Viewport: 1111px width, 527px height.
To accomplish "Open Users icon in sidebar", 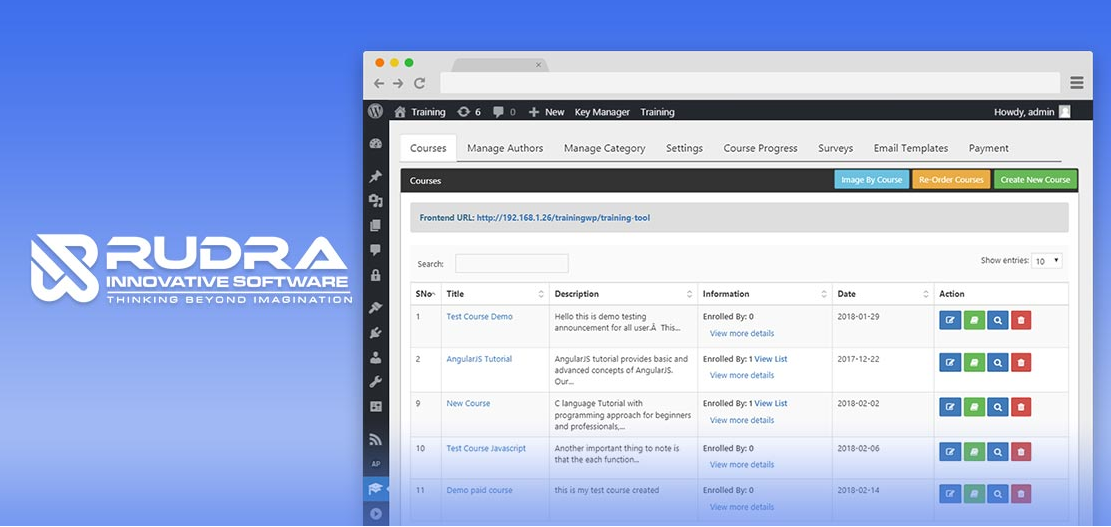I will coord(376,357).
